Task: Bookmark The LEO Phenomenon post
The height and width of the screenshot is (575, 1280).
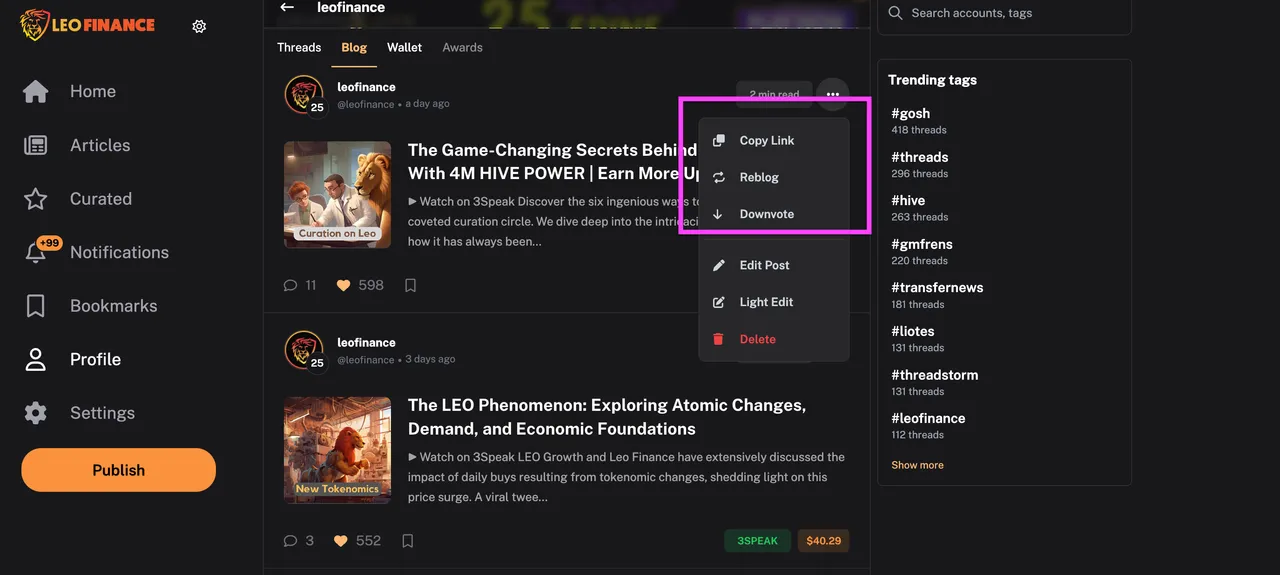Action: [x=408, y=540]
